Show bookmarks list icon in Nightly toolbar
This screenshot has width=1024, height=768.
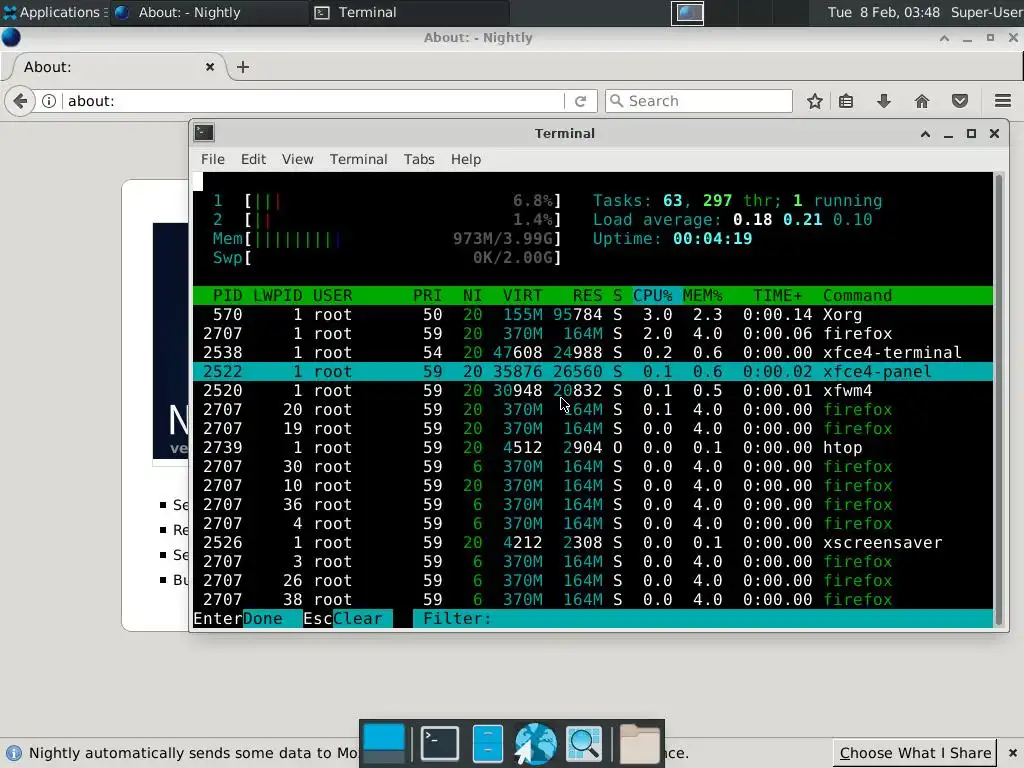click(846, 101)
